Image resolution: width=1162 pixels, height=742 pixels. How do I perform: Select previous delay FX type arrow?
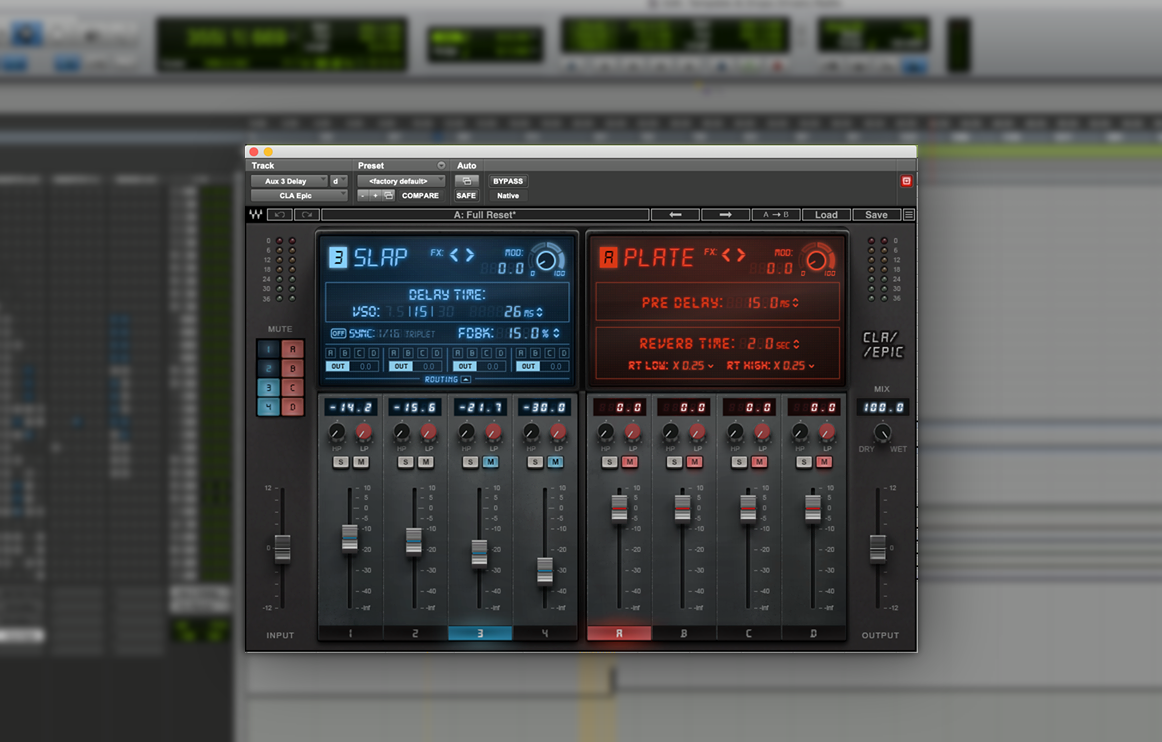(454, 255)
